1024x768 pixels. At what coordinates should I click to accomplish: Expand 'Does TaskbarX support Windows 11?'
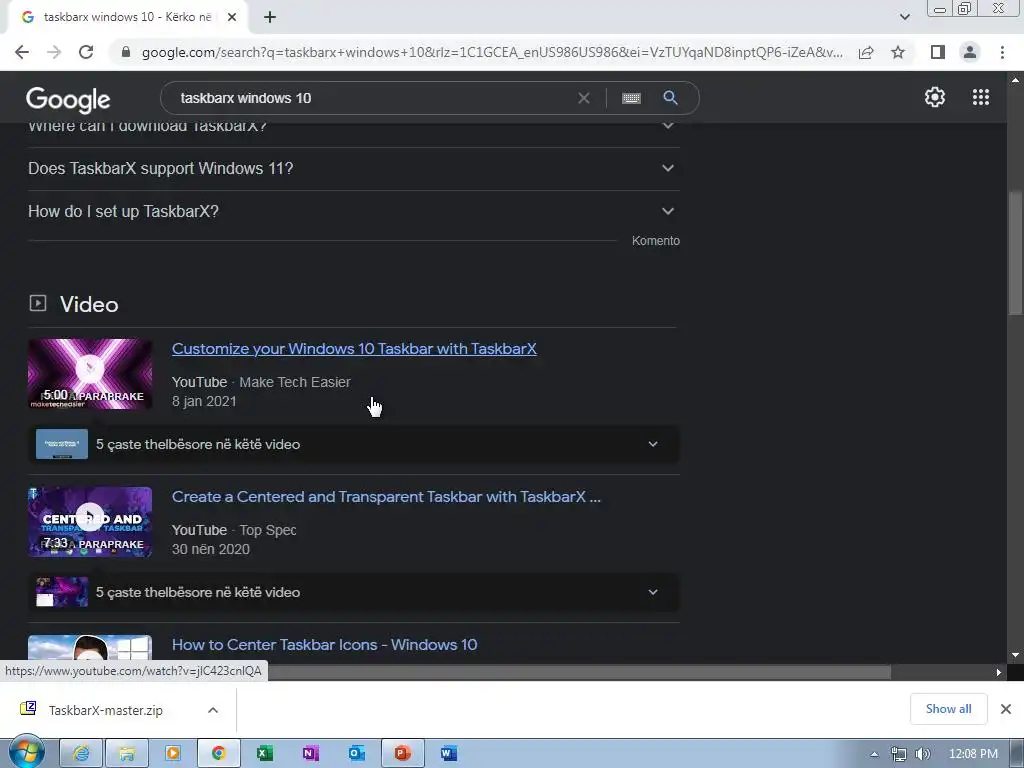coord(353,168)
